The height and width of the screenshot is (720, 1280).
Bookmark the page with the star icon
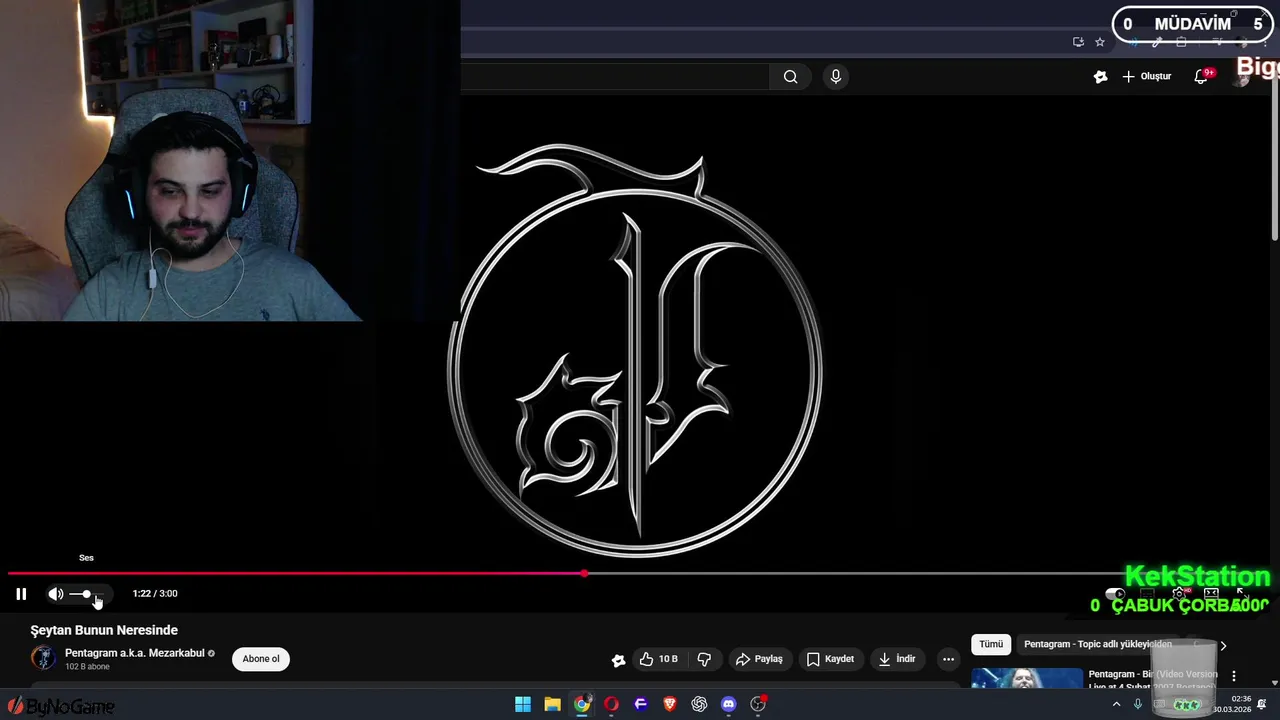[1100, 42]
